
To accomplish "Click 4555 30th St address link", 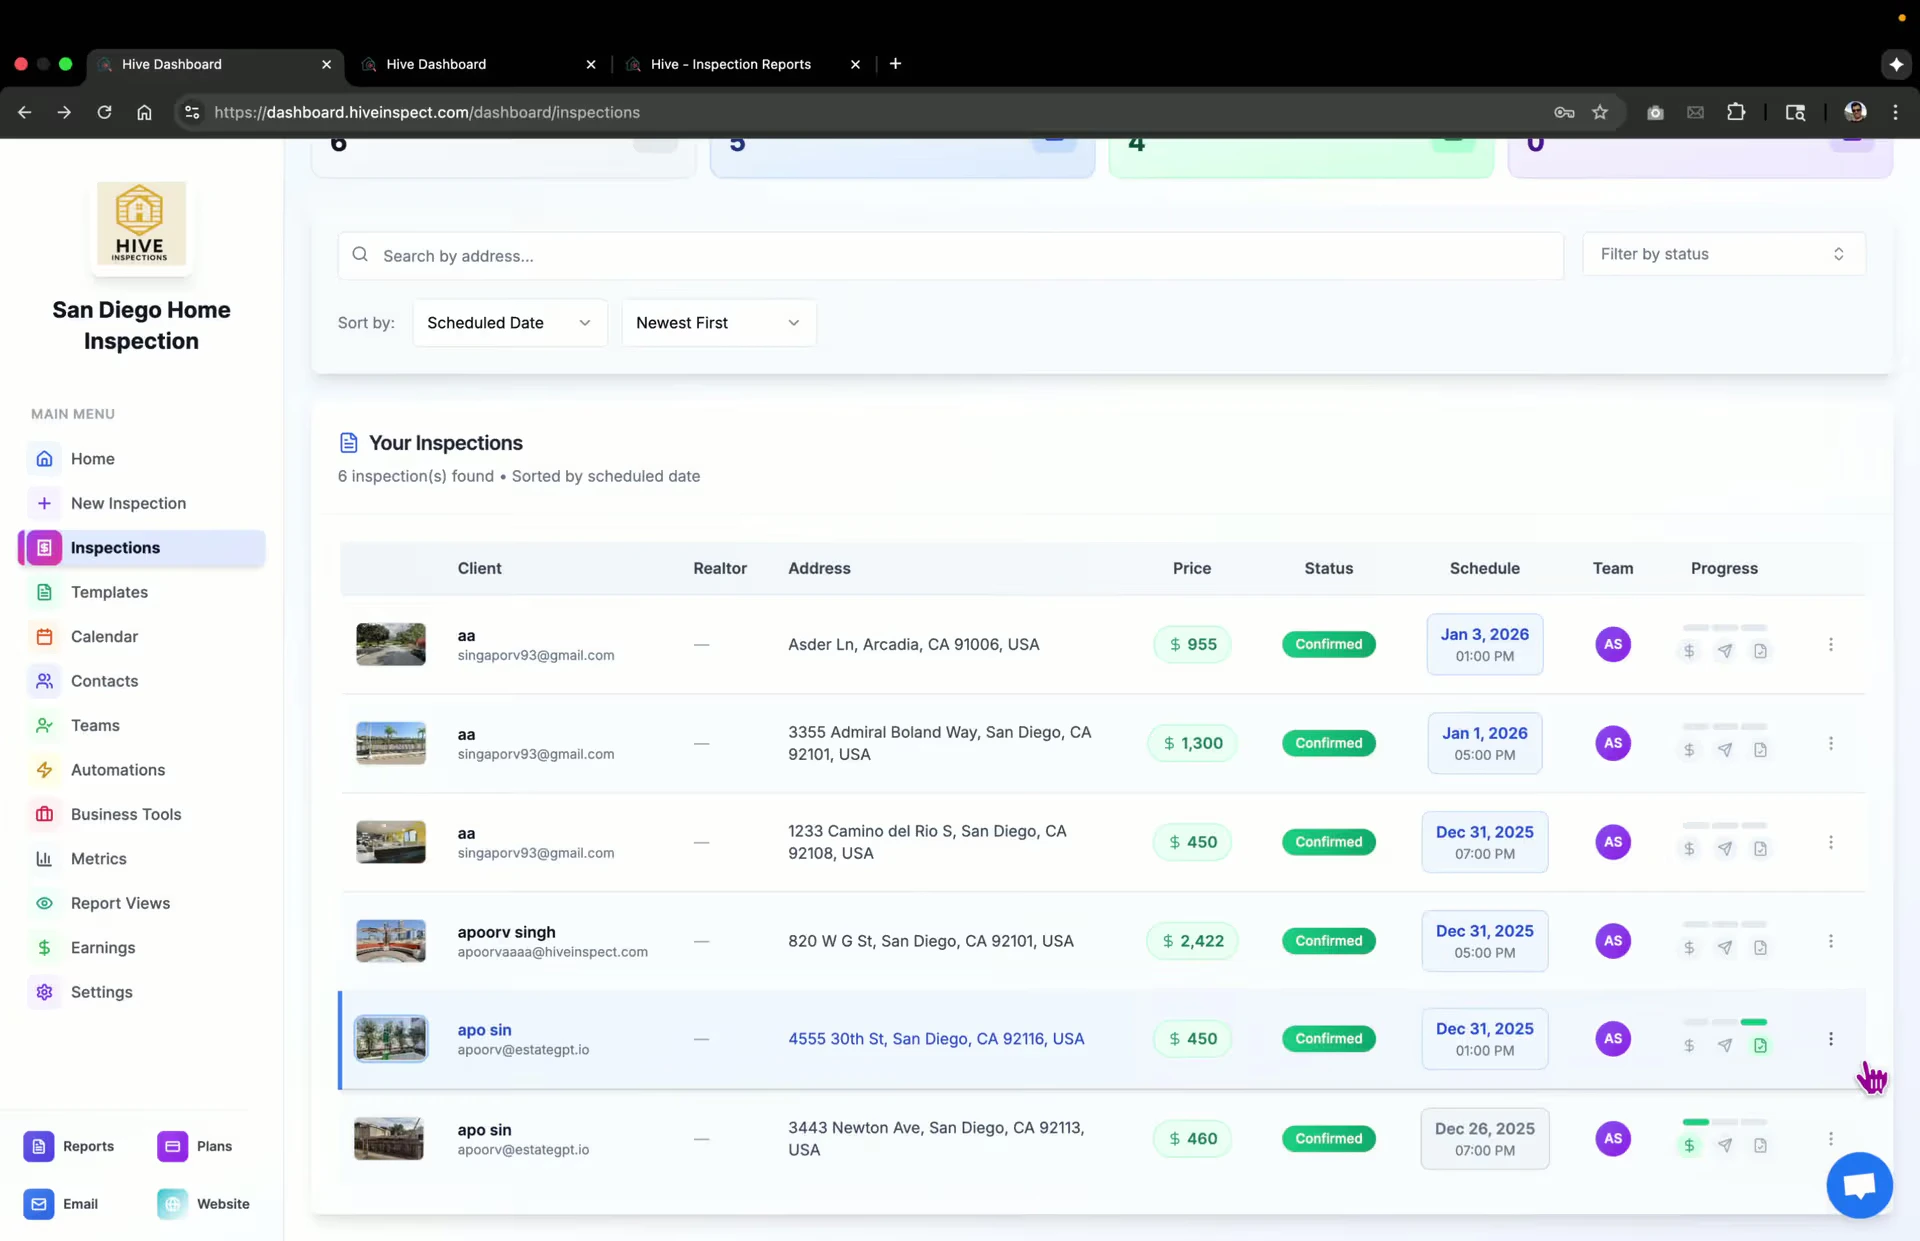I will pyautogui.click(x=936, y=1039).
